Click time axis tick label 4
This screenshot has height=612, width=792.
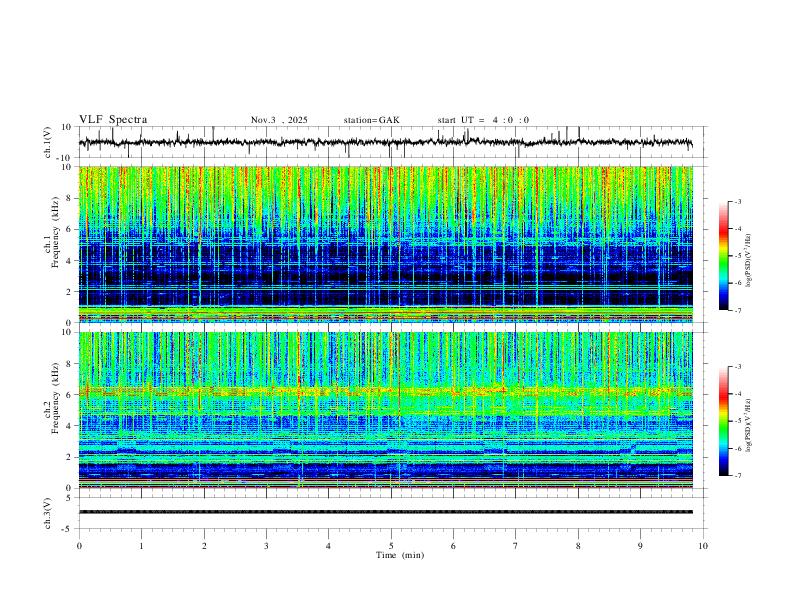pyautogui.click(x=329, y=546)
